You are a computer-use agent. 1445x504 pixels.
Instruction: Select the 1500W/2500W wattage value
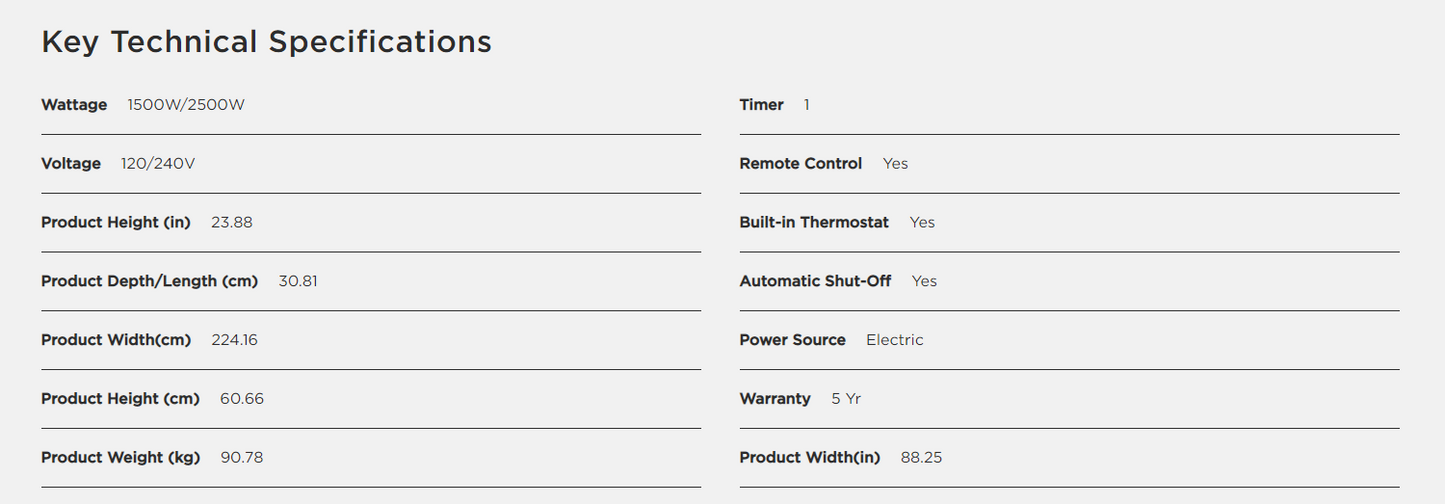186,105
